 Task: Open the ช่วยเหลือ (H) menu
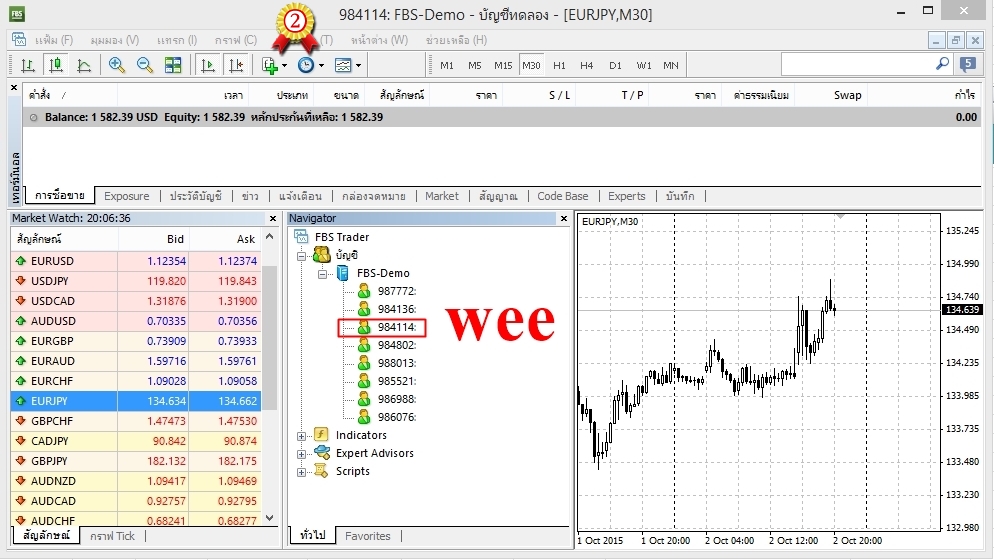[x=456, y=40]
